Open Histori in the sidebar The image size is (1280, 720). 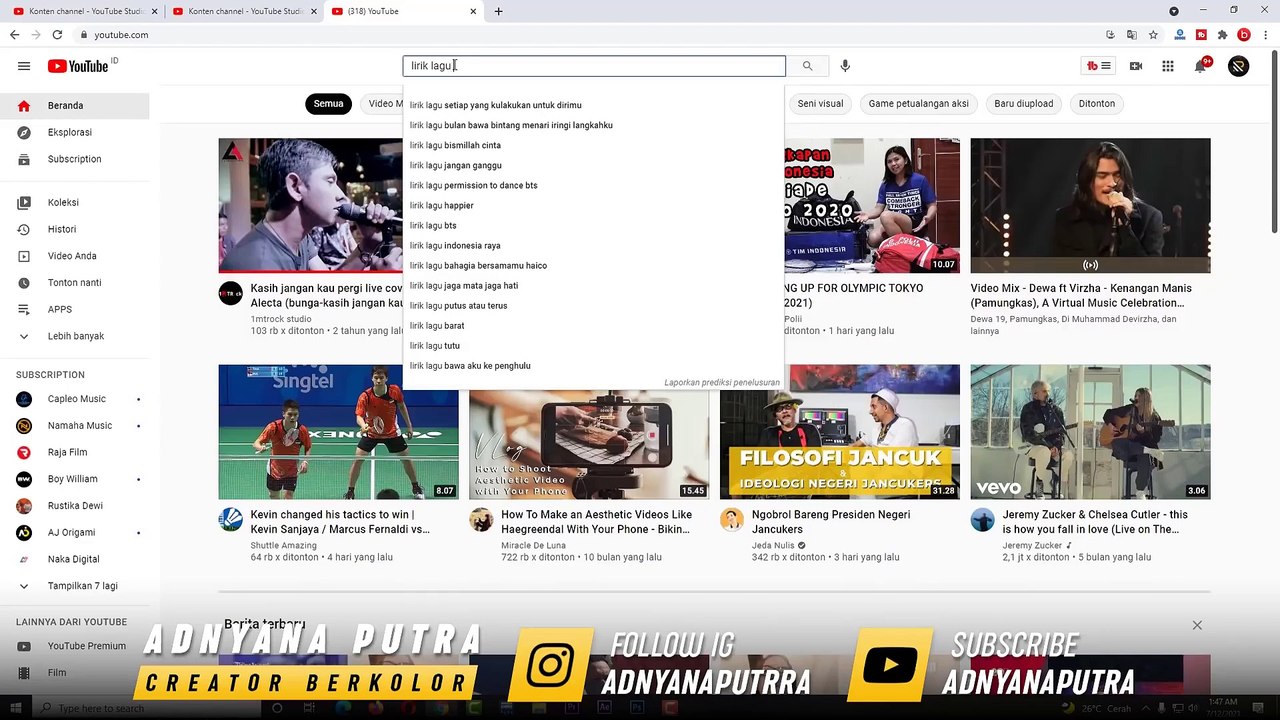click(x=75, y=229)
